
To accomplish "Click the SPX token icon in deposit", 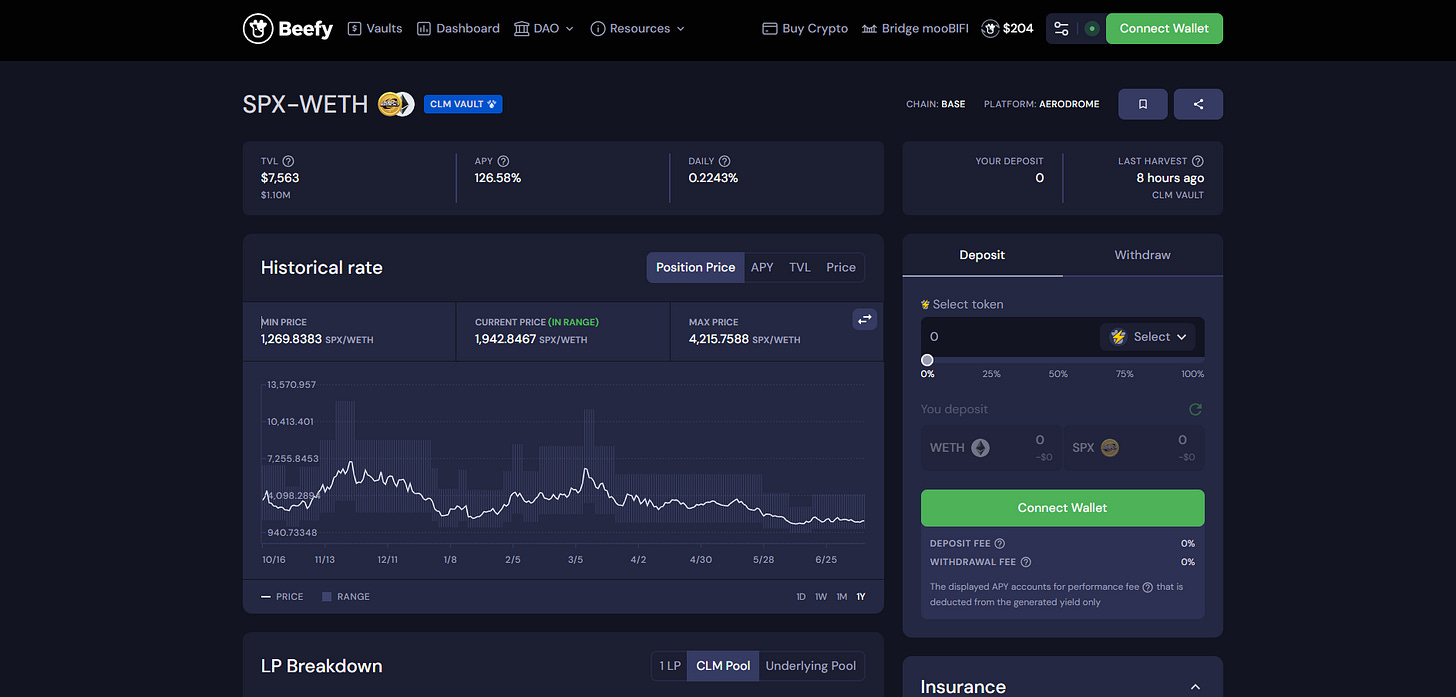I will [x=1110, y=448].
